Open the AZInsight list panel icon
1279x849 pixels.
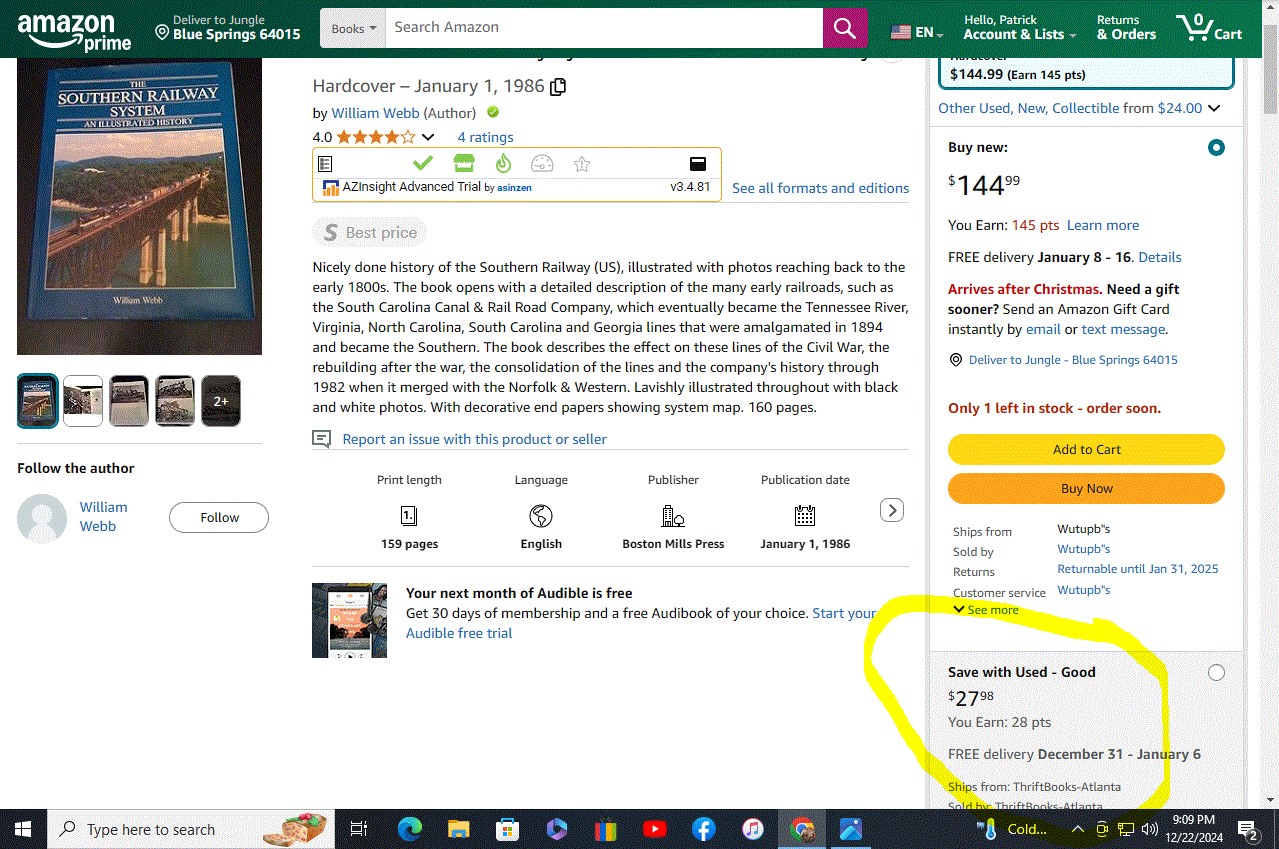click(325, 164)
